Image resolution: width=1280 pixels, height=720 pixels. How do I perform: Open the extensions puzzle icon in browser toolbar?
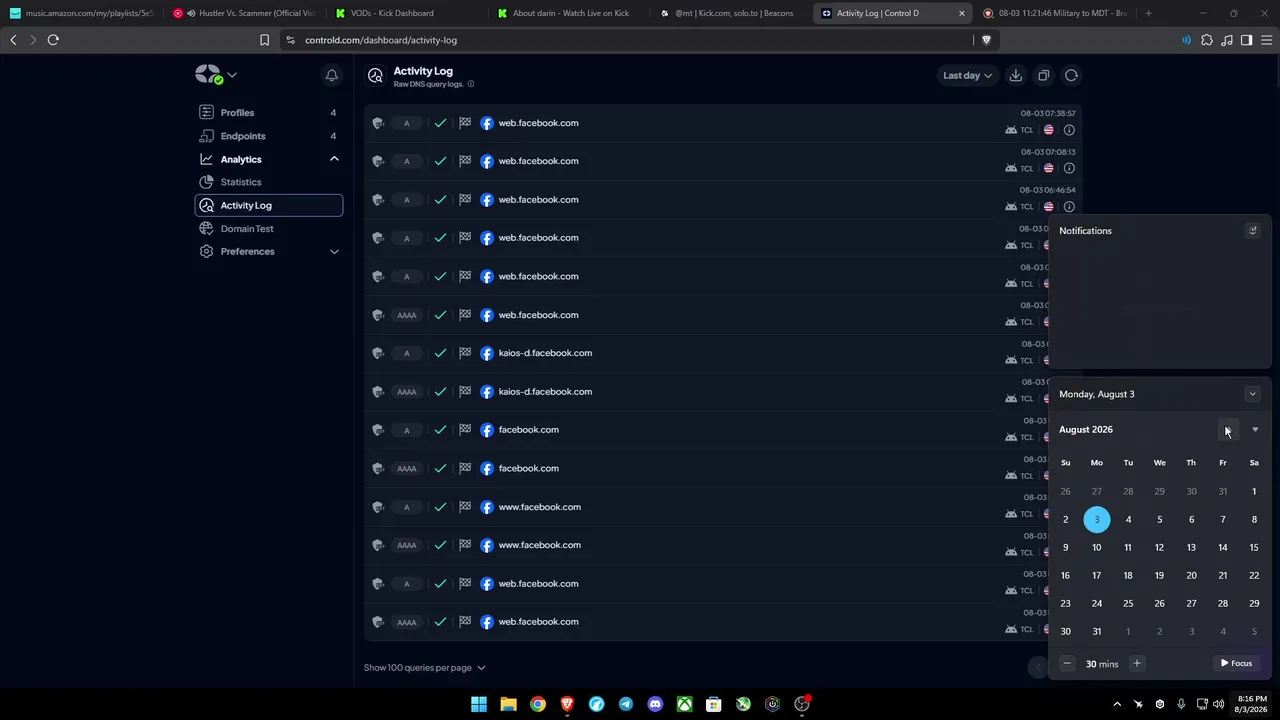[x=1206, y=40]
